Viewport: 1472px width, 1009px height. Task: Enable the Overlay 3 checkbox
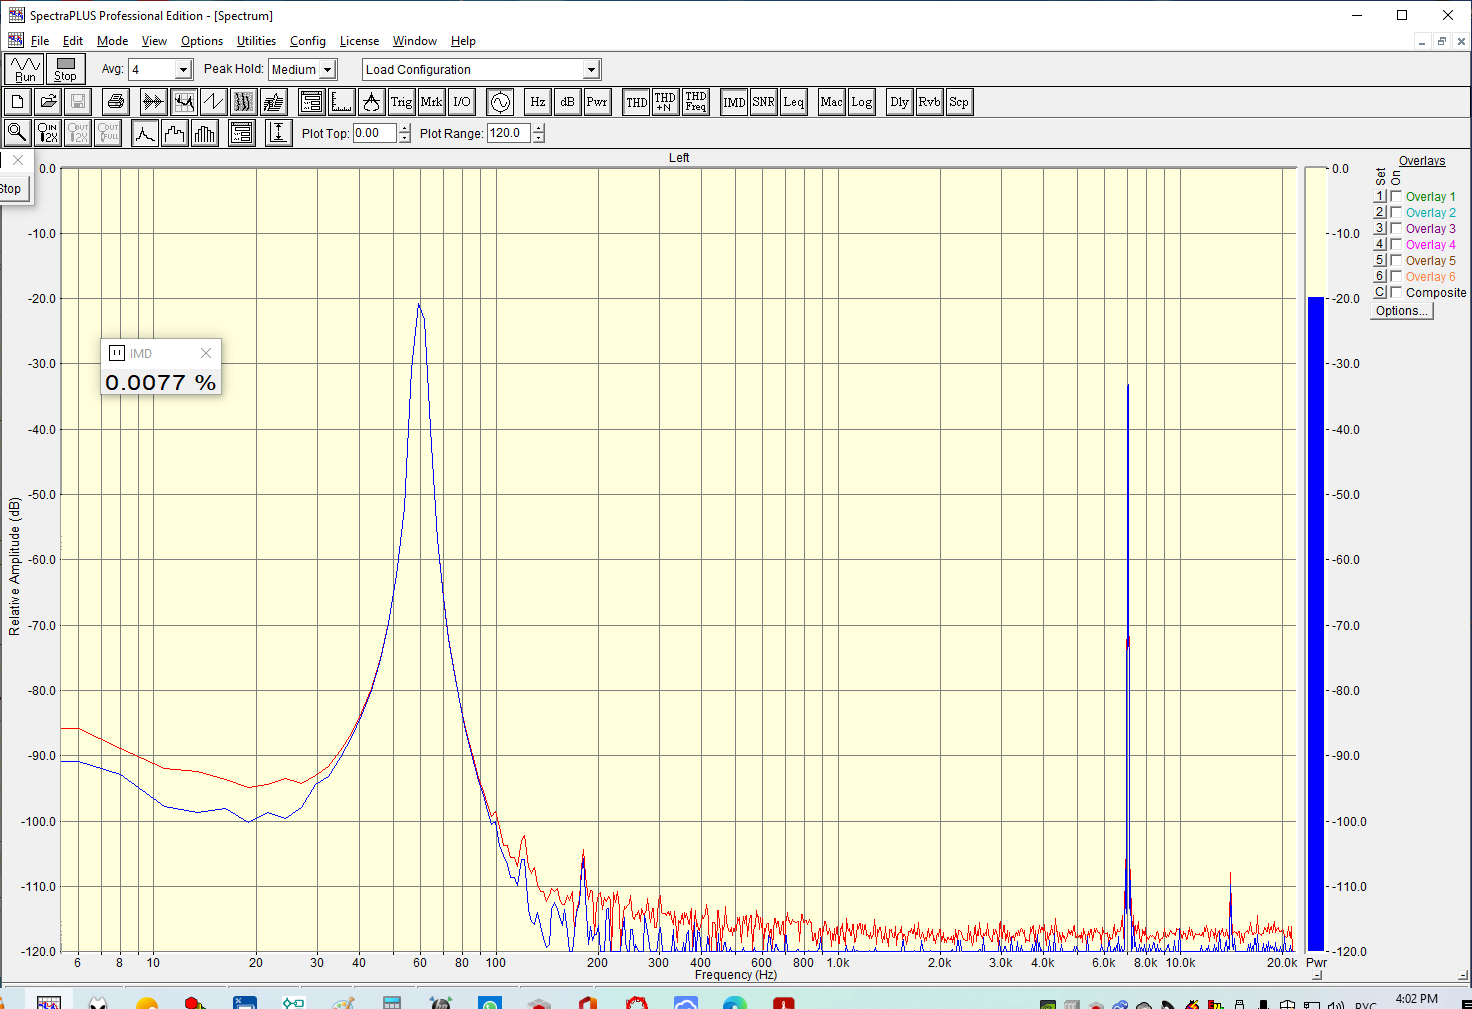point(1396,228)
